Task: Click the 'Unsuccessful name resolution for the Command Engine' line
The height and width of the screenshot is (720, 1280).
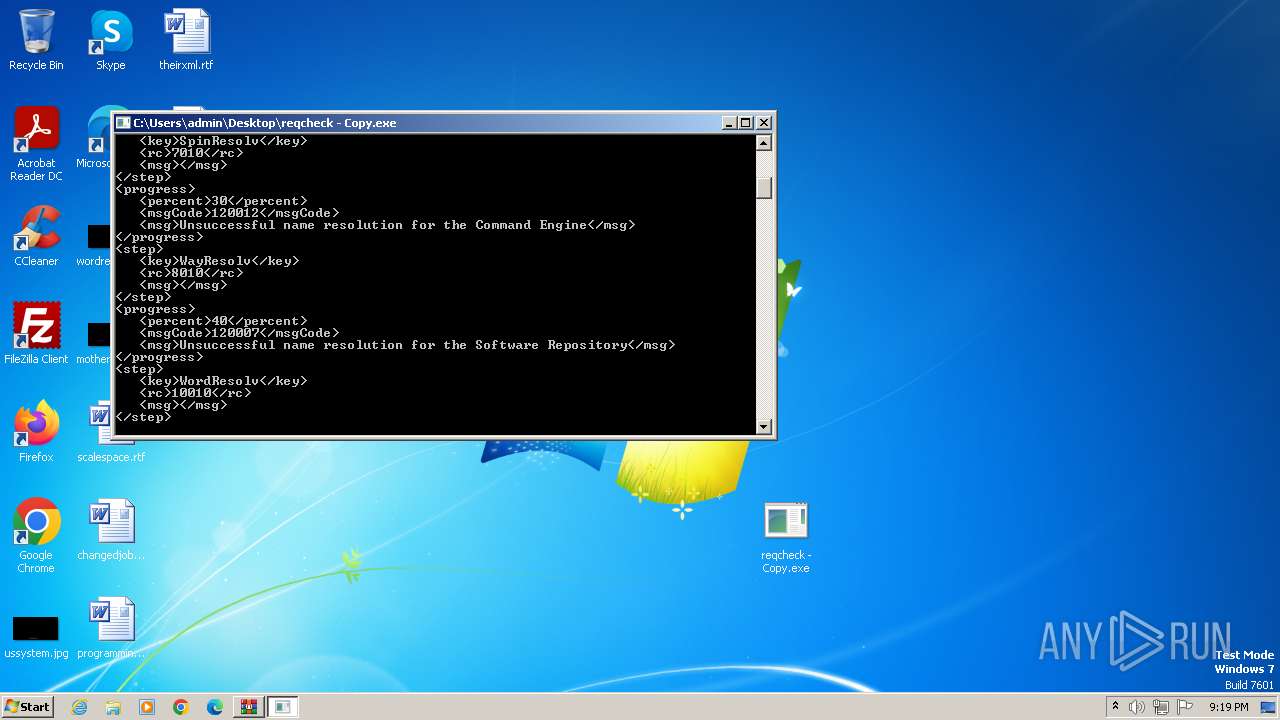Action: point(387,225)
